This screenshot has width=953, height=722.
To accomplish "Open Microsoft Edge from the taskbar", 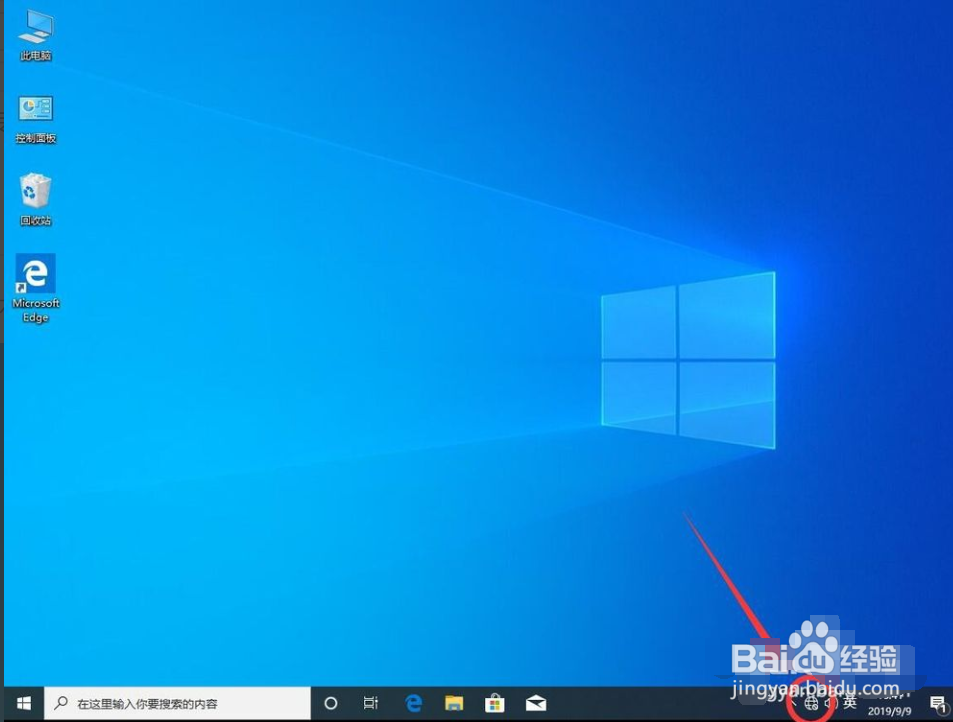I will point(413,703).
